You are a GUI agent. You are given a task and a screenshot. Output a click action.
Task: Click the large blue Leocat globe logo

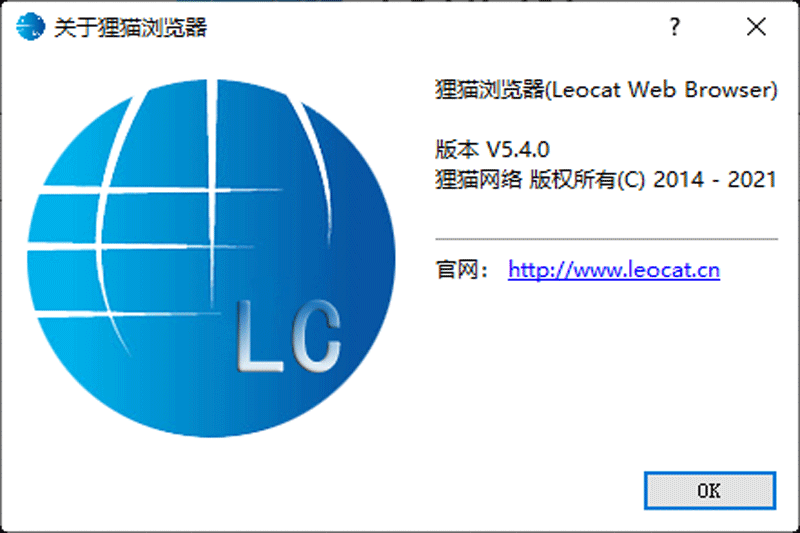[x=211, y=258]
